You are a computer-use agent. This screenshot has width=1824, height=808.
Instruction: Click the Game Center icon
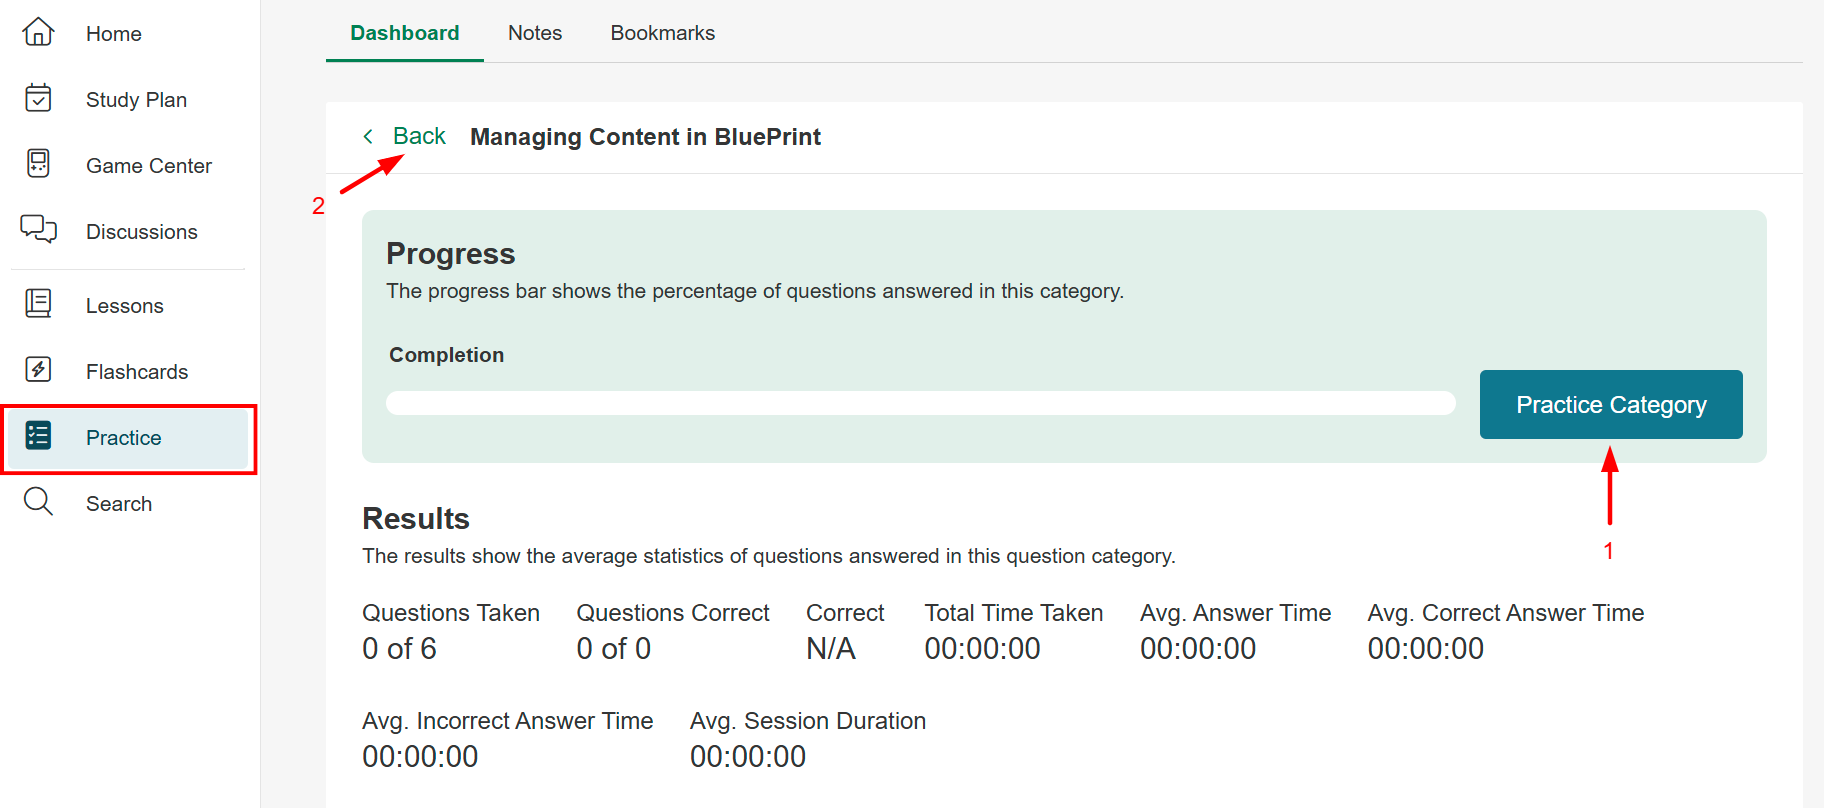(x=38, y=164)
